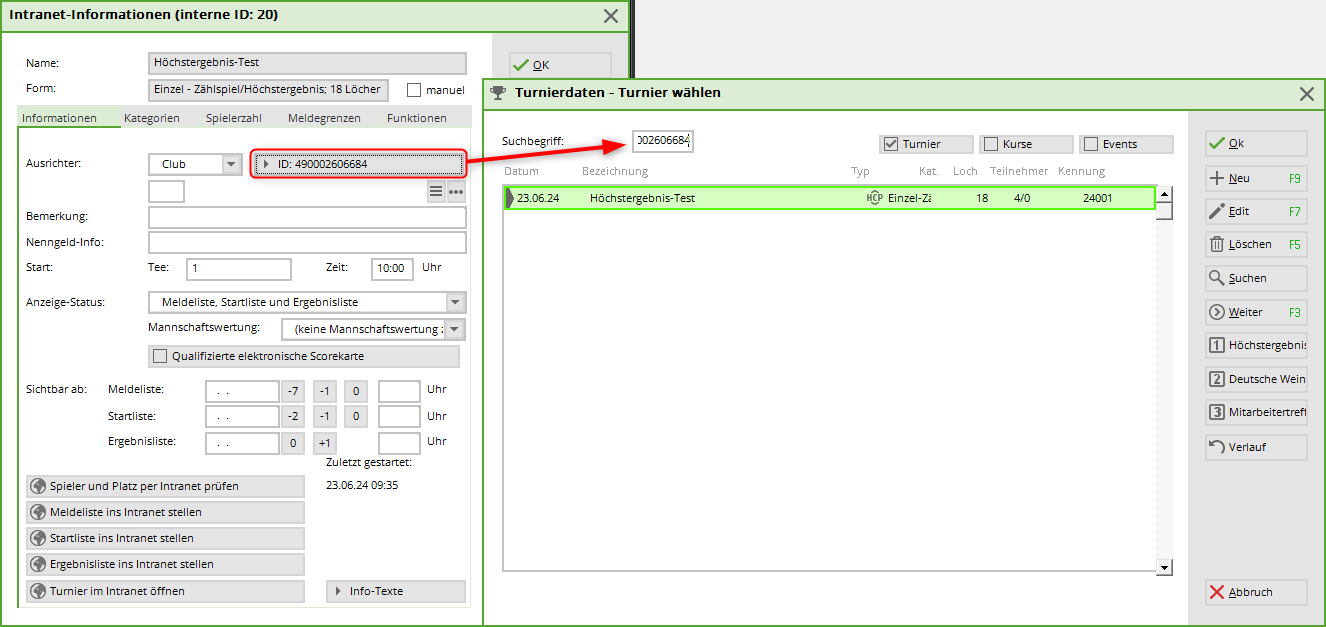Open the Spielerzahl tab
The height and width of the screenshot is (627, 1326).
[x=234, y=118]
